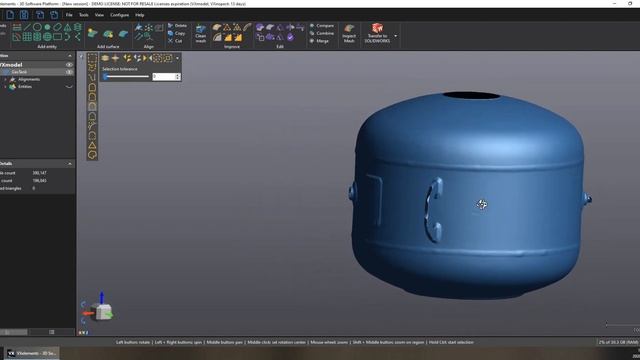Click the Merge button
The height and width of the screenshot is (360, 640).
click(319, 41)
